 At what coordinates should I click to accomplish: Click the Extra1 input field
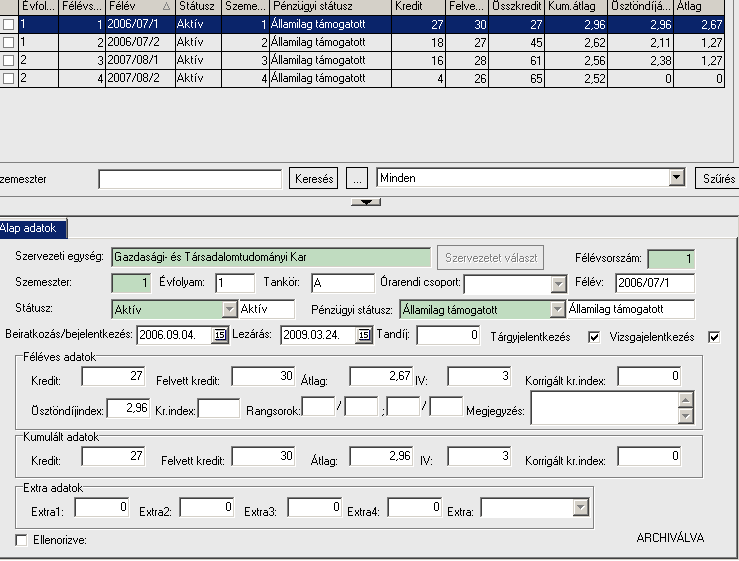pyautogui.click(x=101, y=507)
